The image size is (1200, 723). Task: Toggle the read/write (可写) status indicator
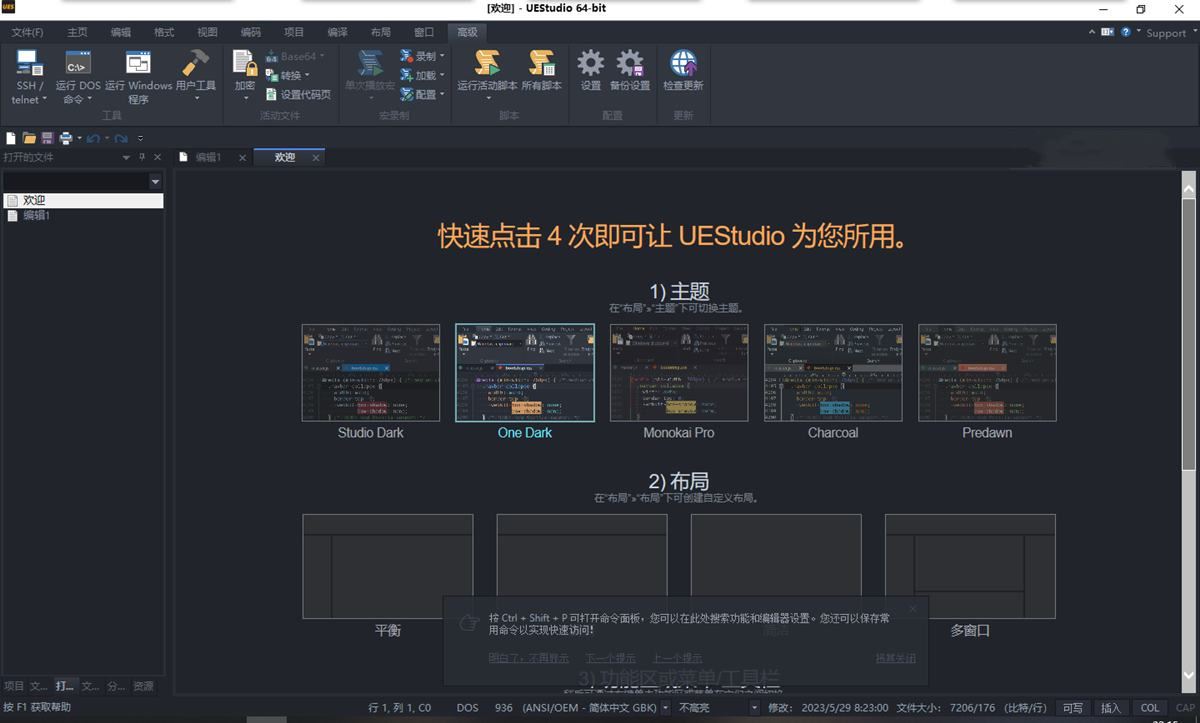pyautogui.click(x=1073, y=708)
